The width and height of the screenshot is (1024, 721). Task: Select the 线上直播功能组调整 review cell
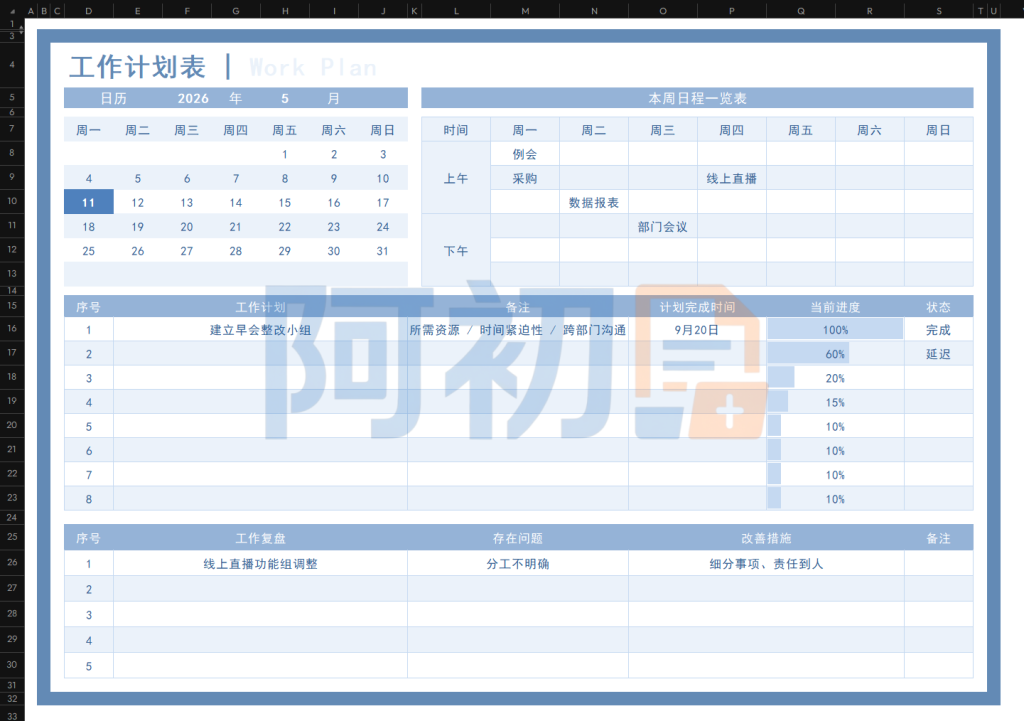[261, 564]
